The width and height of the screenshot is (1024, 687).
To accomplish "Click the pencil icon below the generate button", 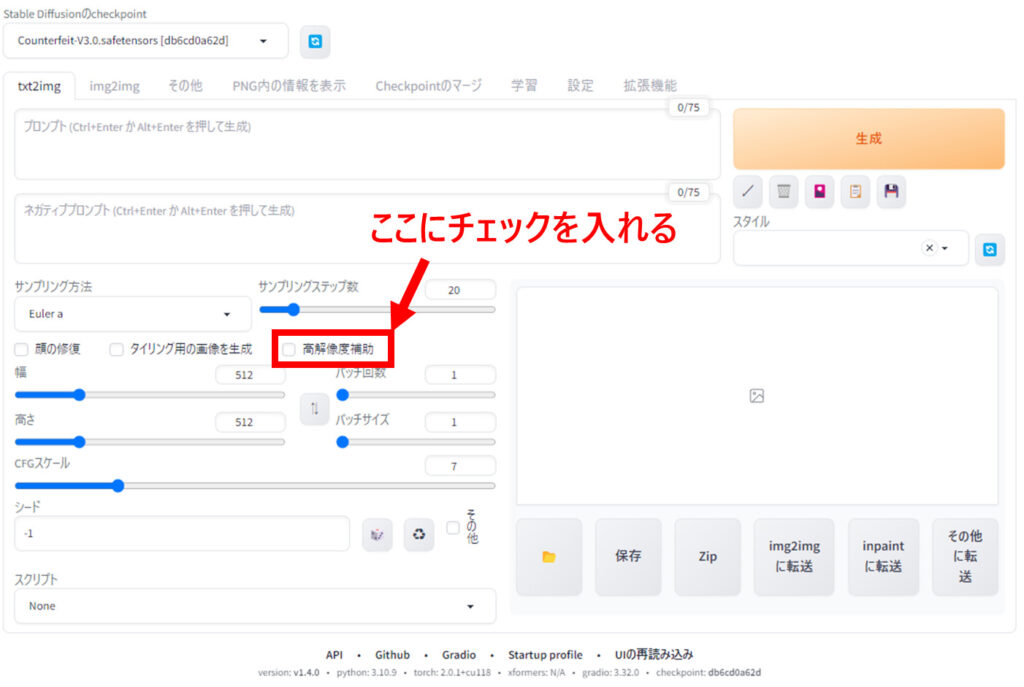I will click(748, 191).
